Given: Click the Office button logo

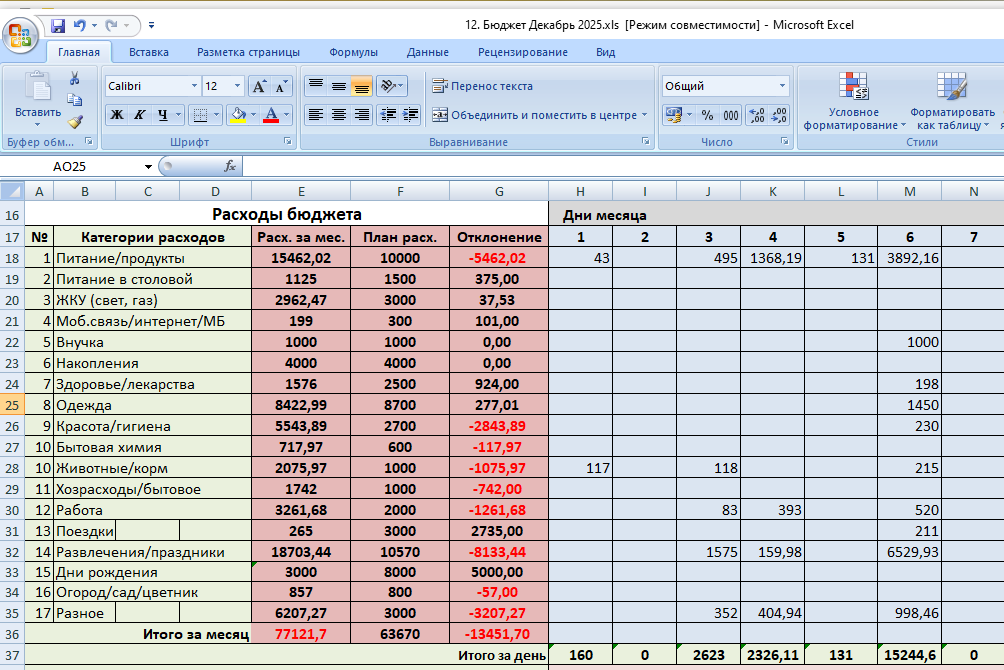Looking at the screenshot, I should click(20, 35).
